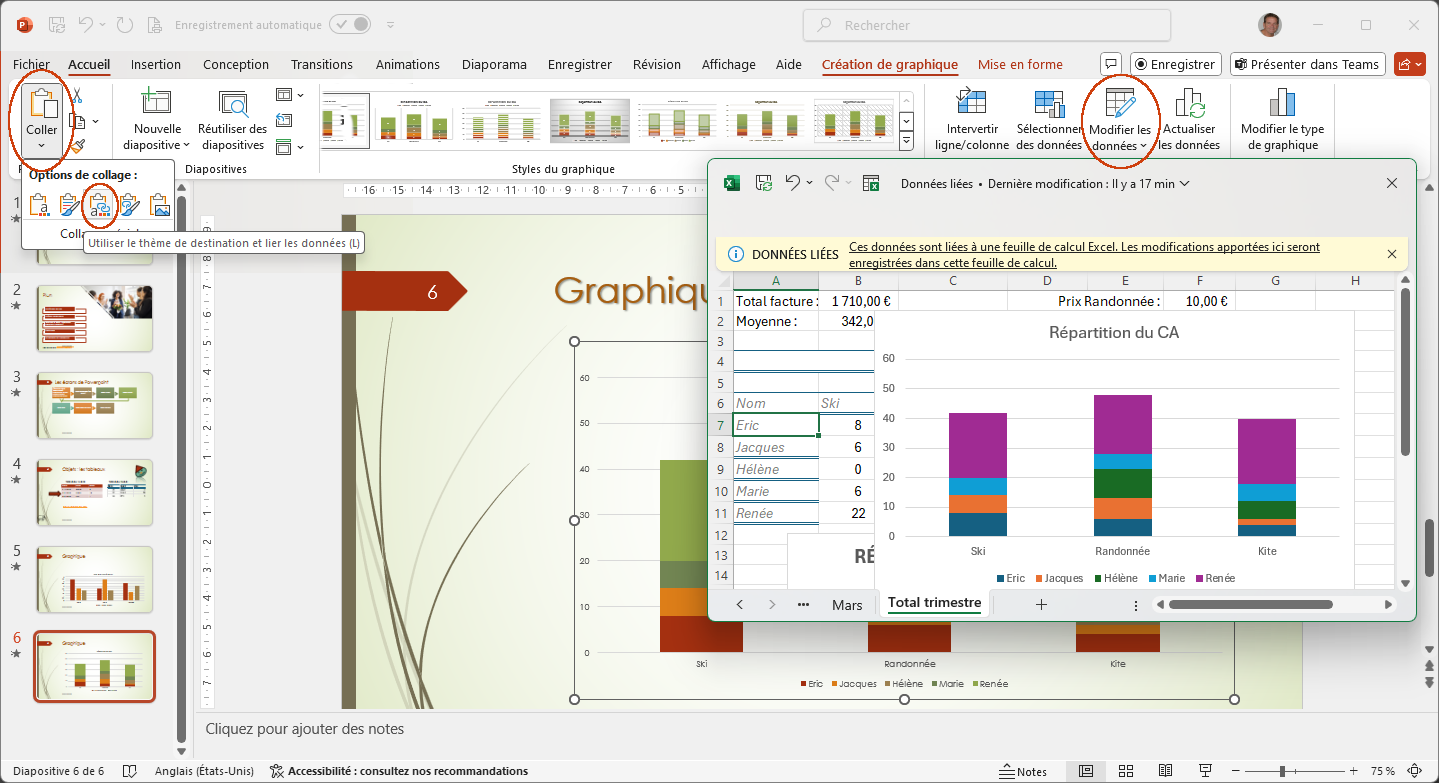Click the zoom out minus button
1439x783 pixels.
pos(1234,771)
